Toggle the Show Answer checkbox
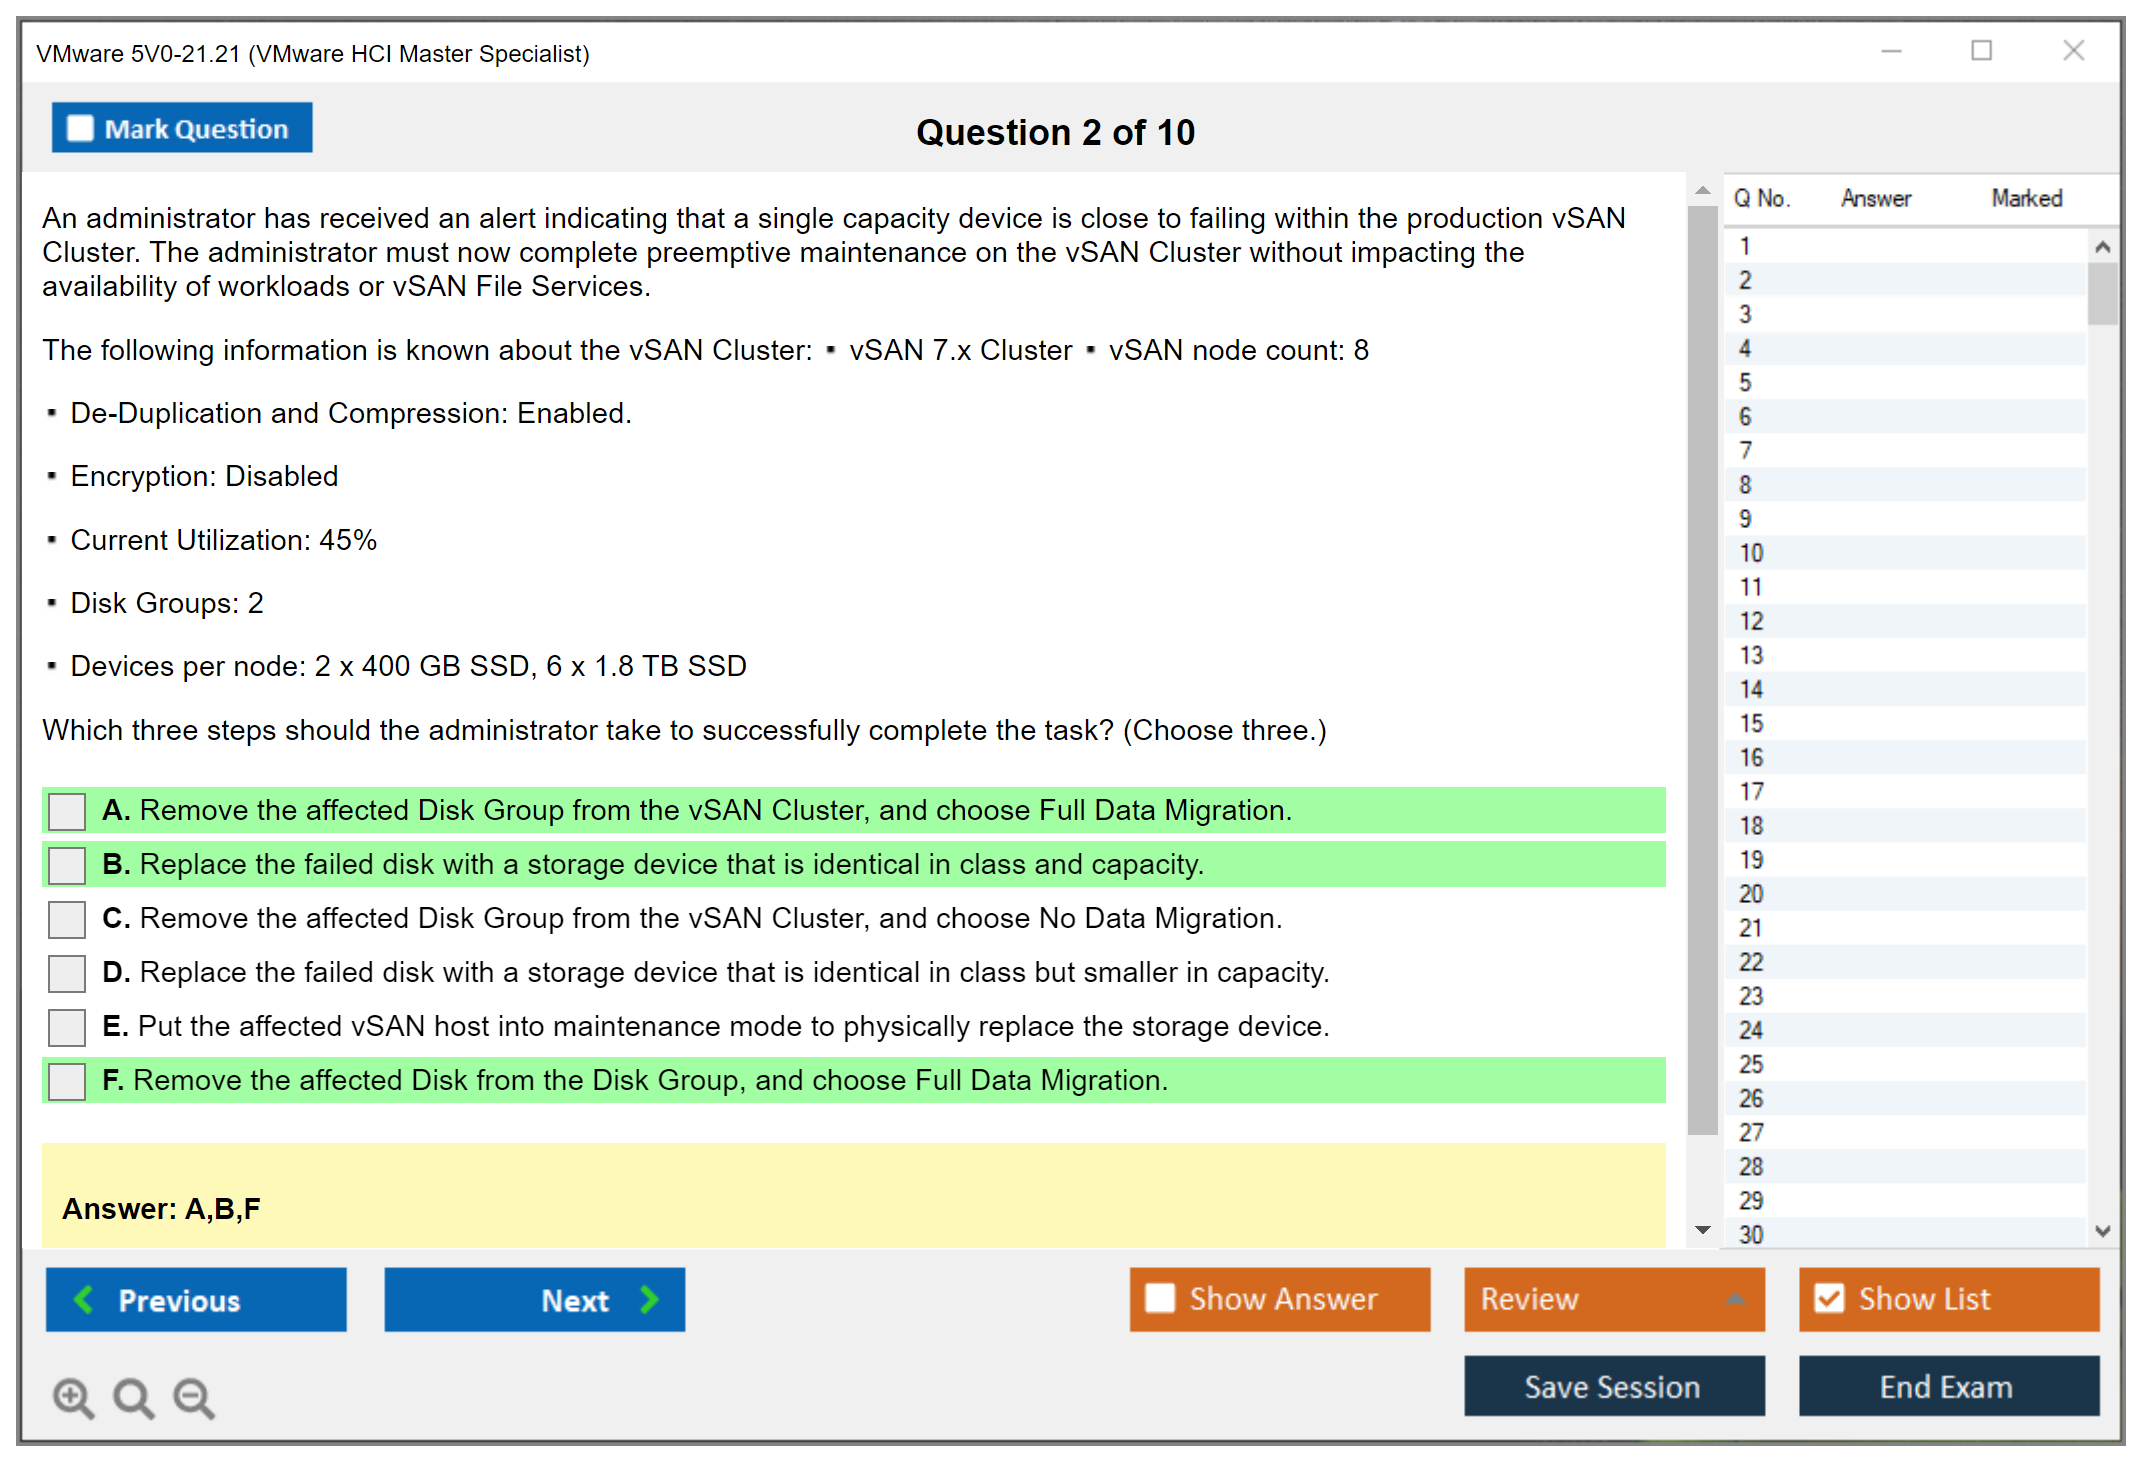This screenshot has height=1470, width=2150. pyautogui.click(x=1160, y=1298)
